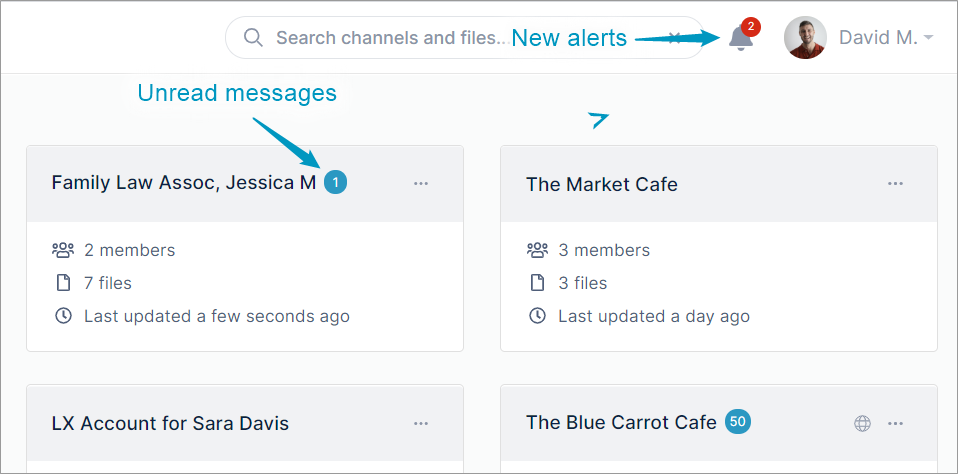Click members icon in The Market Cafe card

537,250
